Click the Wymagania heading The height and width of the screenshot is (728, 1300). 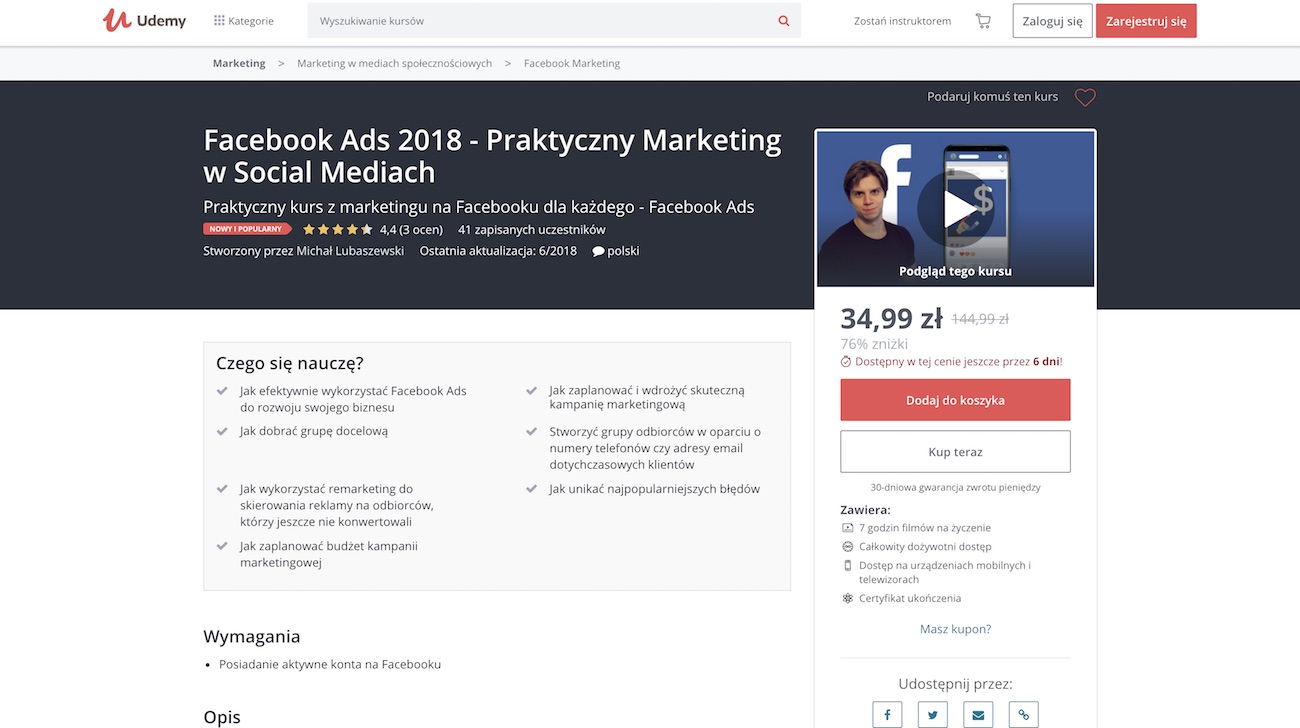[x=252, y=637]
